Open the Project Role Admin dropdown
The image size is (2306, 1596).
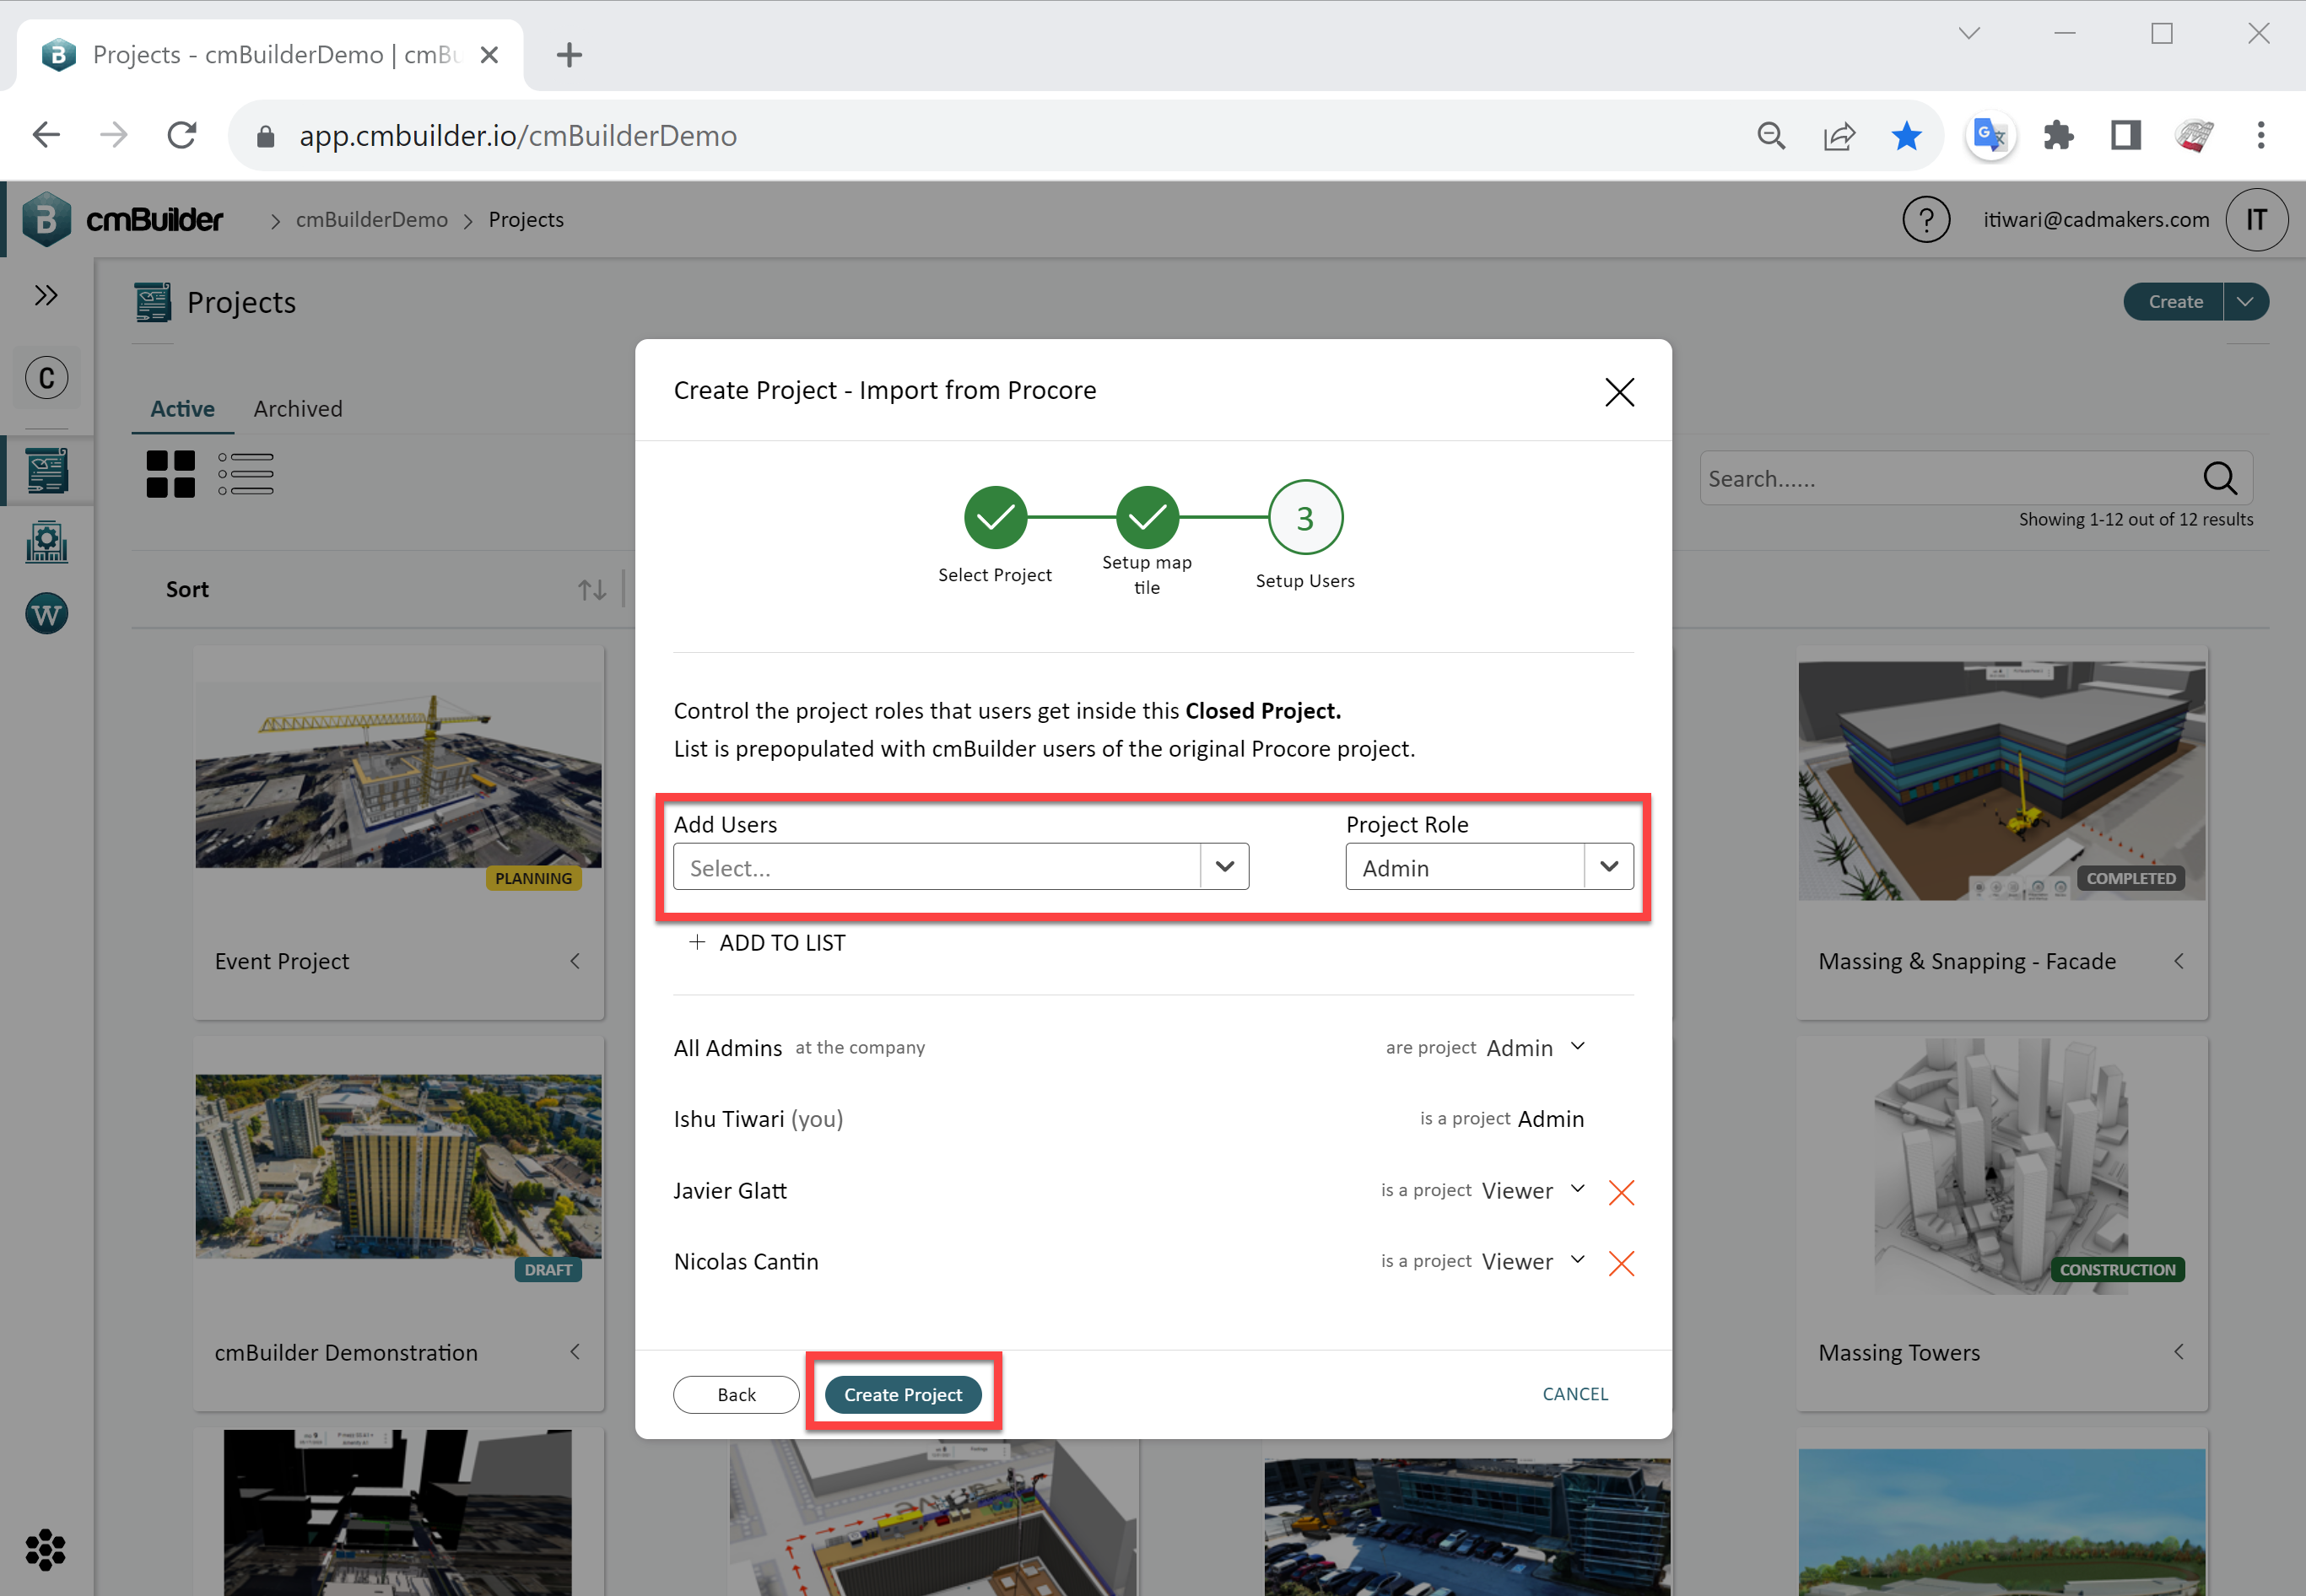pyautogui.click(x=1489, y=867)
